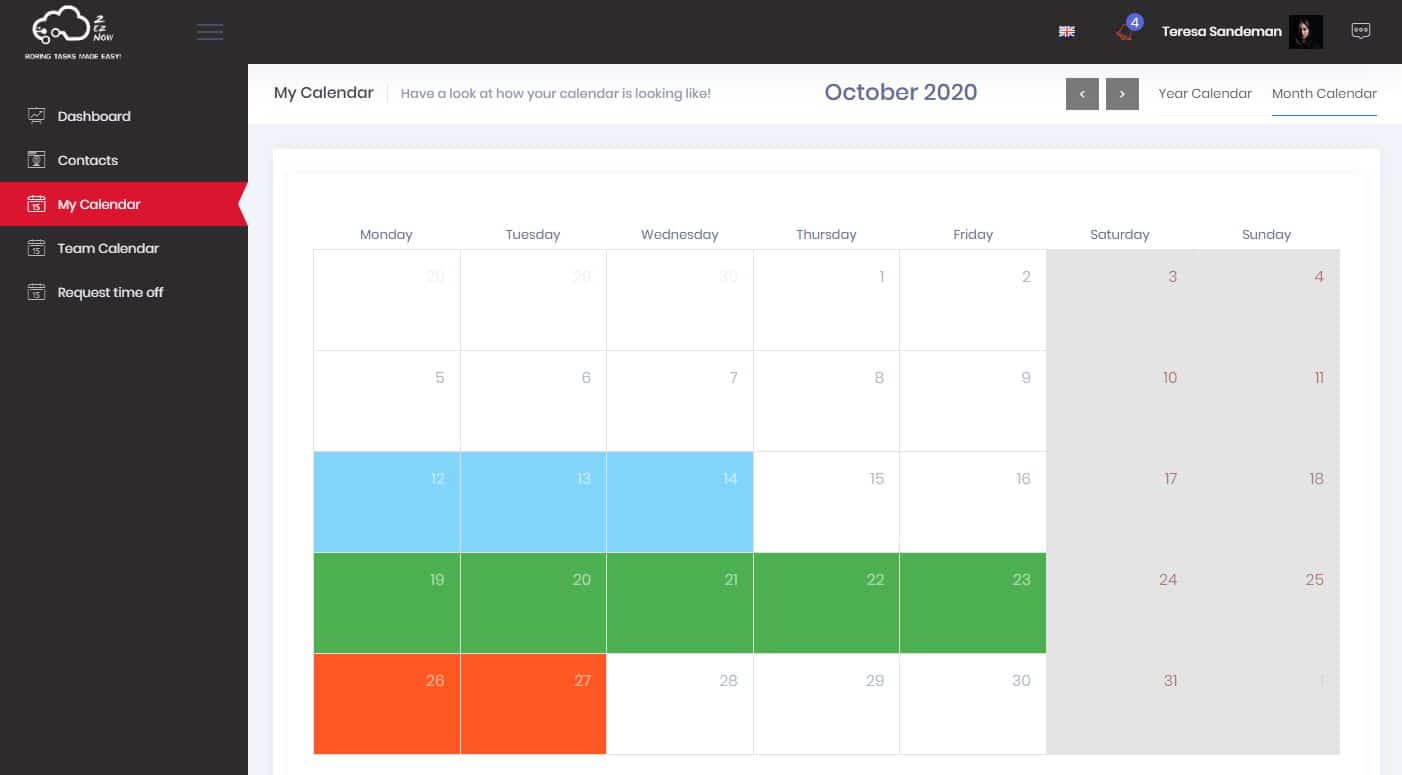Select the blue highlighted day October 13
The width and height of the screenshot is (1402, 775).
tap(533, 502)
